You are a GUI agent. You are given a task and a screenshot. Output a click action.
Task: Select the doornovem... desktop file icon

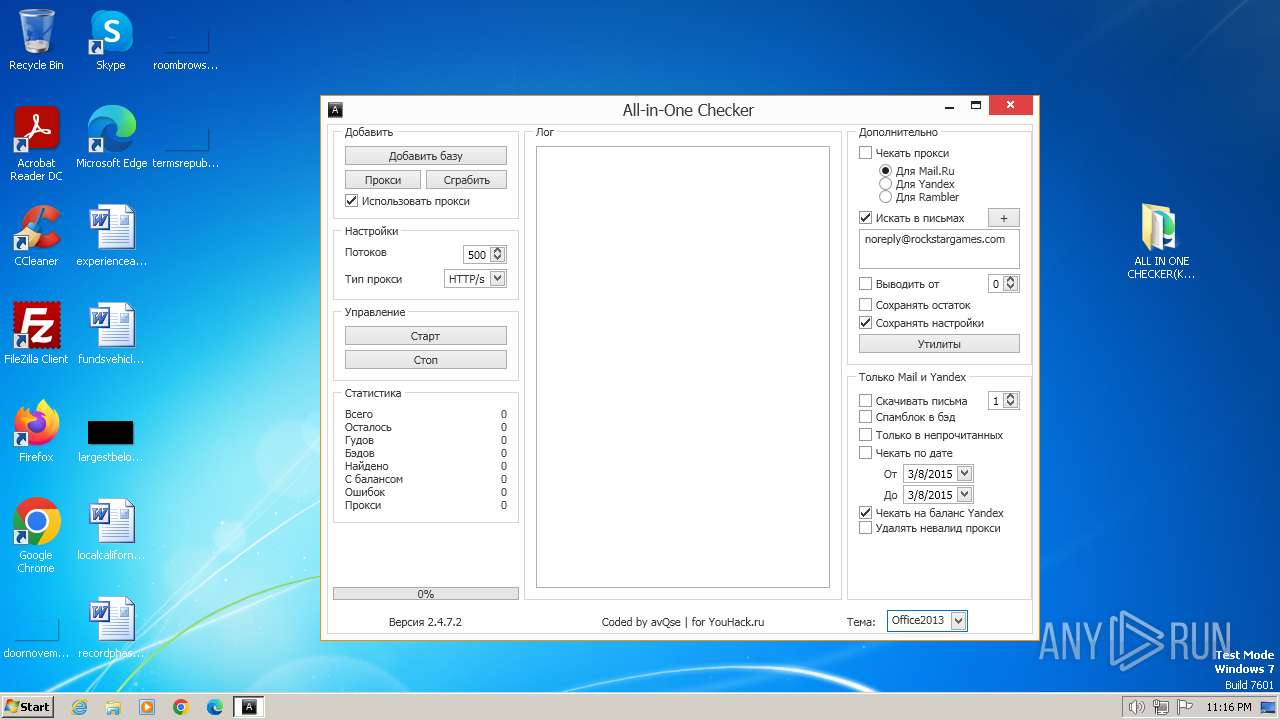tap(36, 634)
